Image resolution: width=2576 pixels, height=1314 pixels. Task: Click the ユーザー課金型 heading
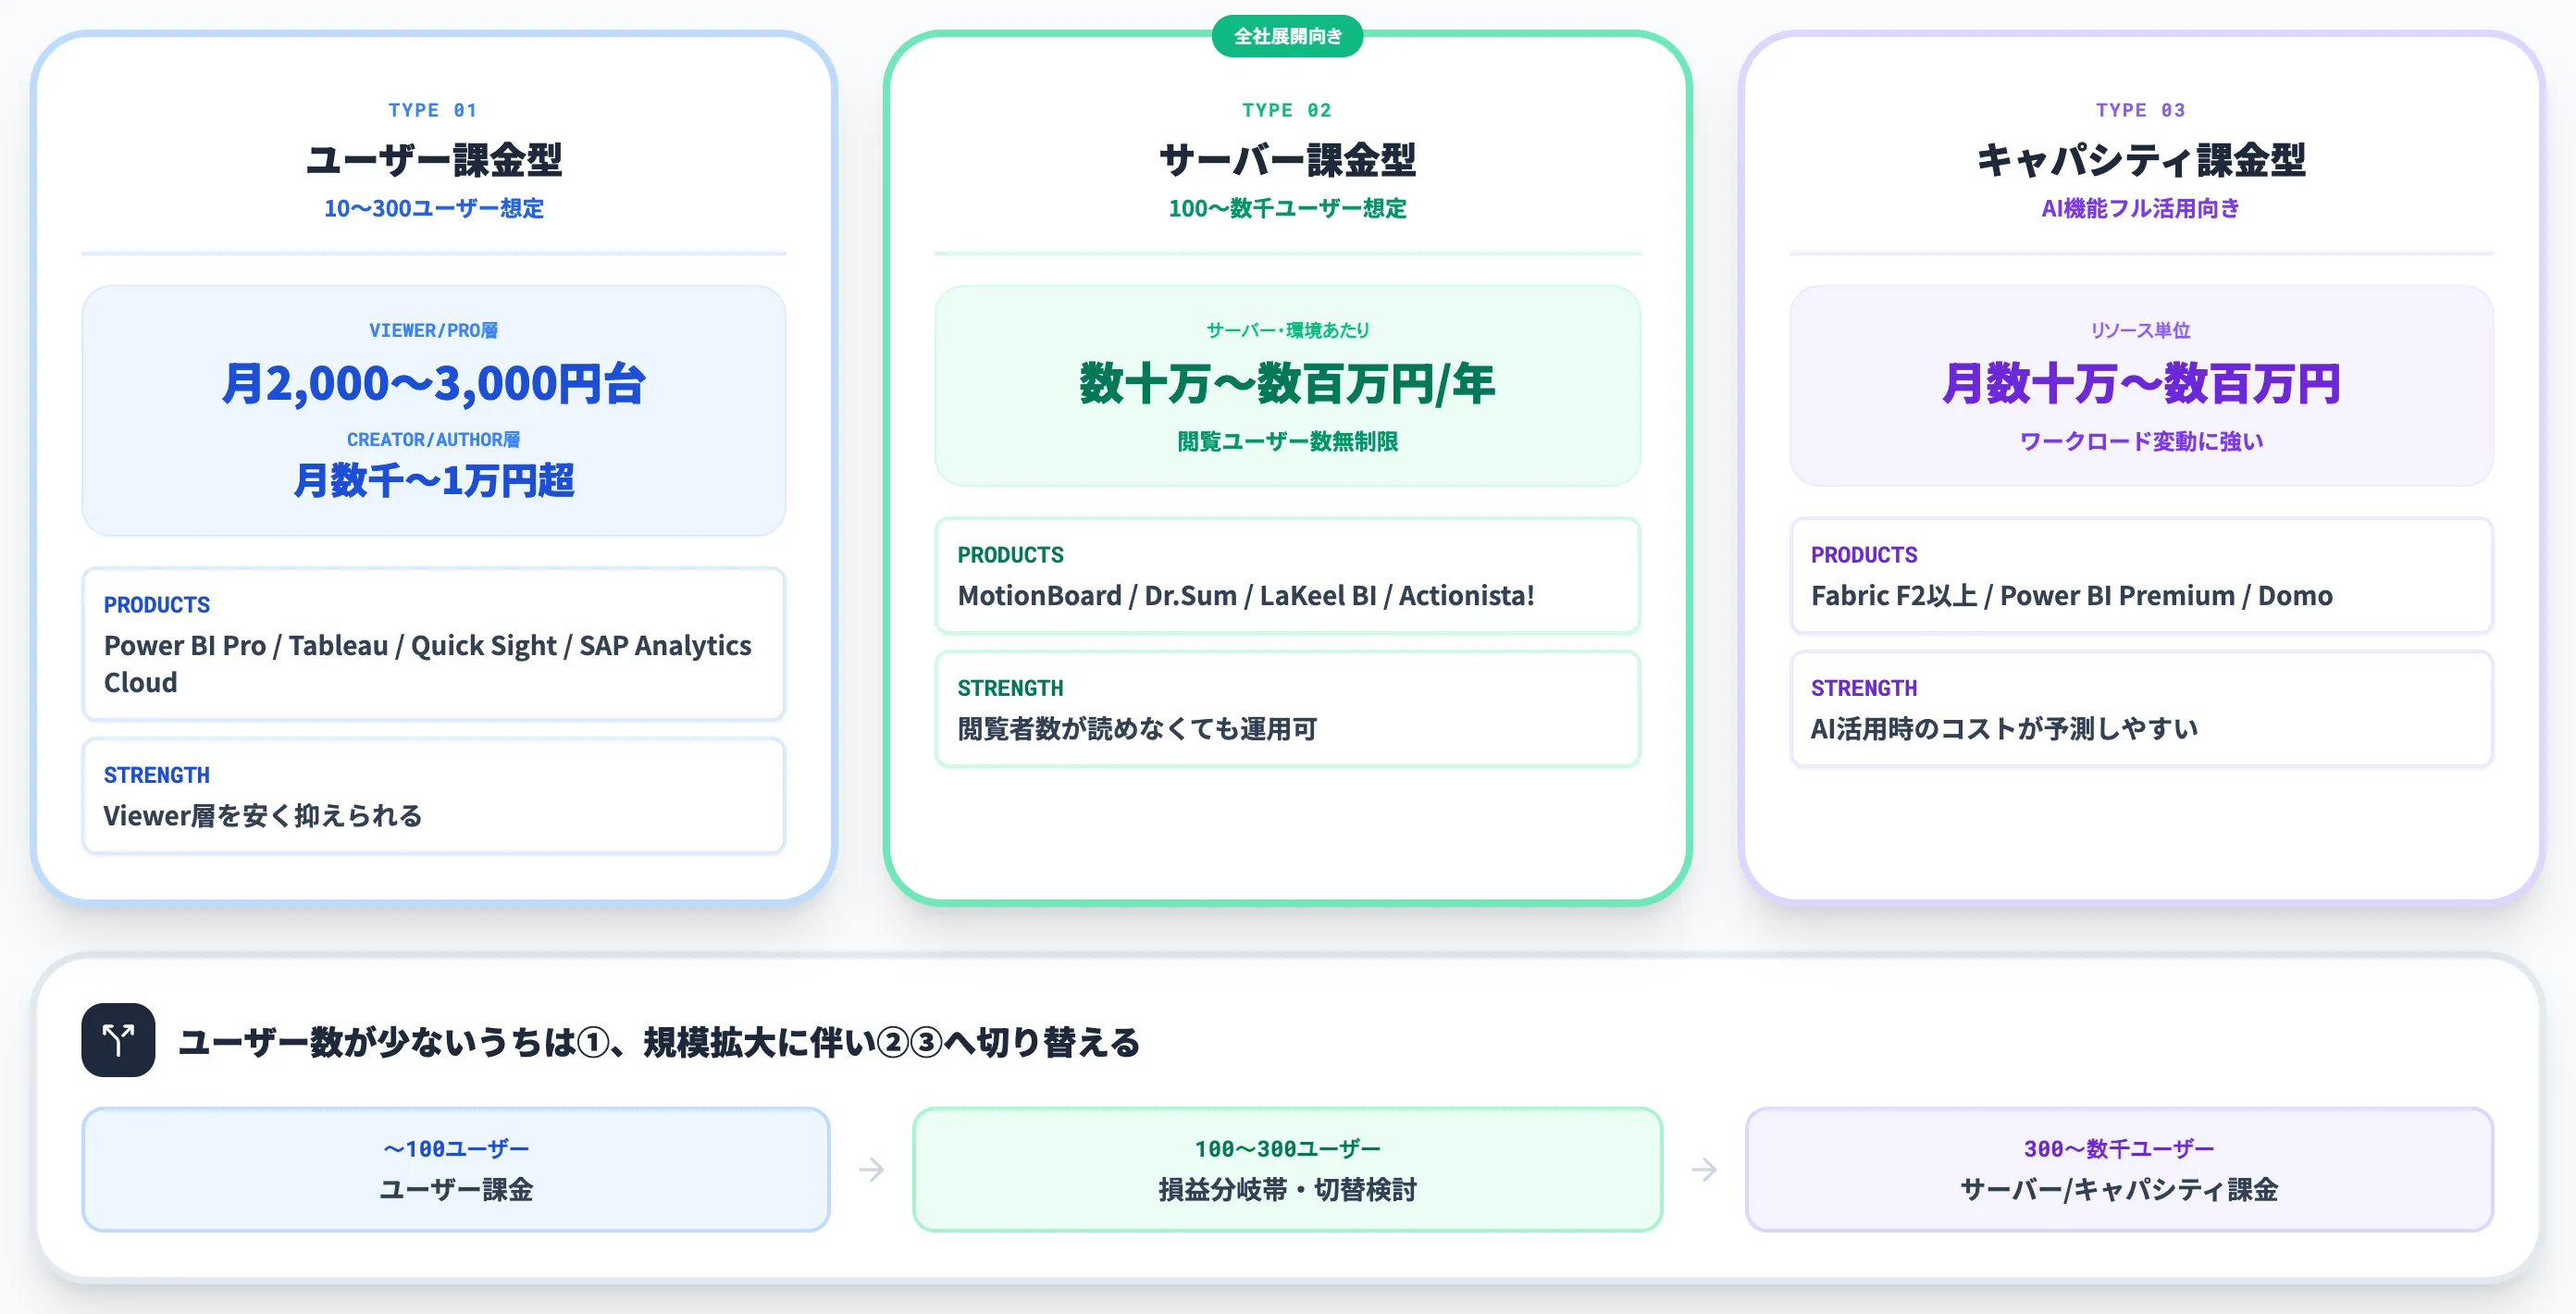click(x=433, y=160)
